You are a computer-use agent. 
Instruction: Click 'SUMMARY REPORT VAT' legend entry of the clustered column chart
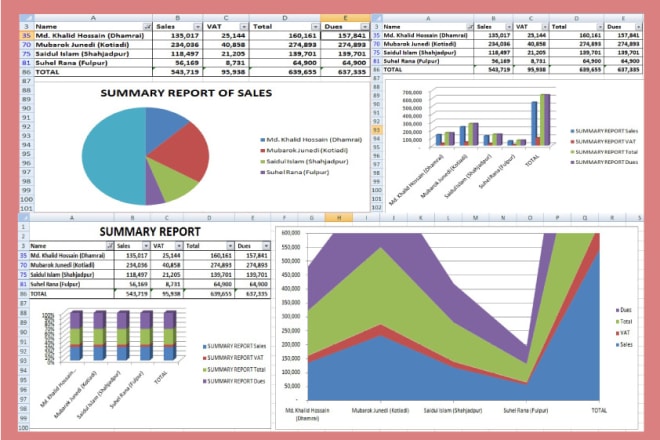pos(603,142)
